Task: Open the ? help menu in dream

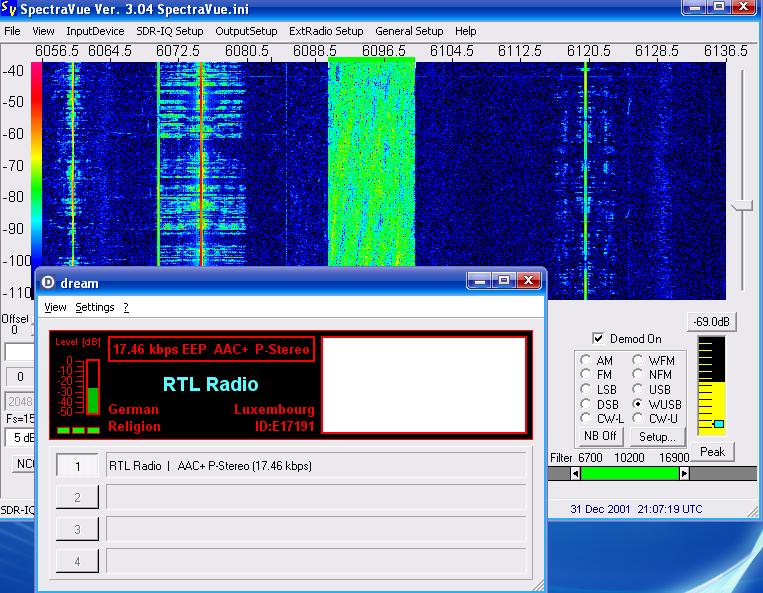Action: 126,307
